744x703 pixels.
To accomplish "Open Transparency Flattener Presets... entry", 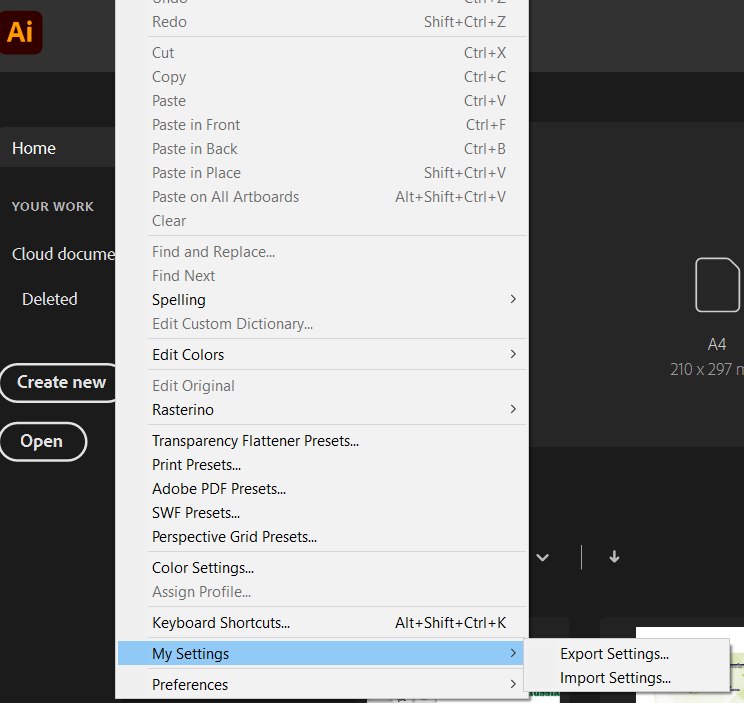I will coord(321,441).
